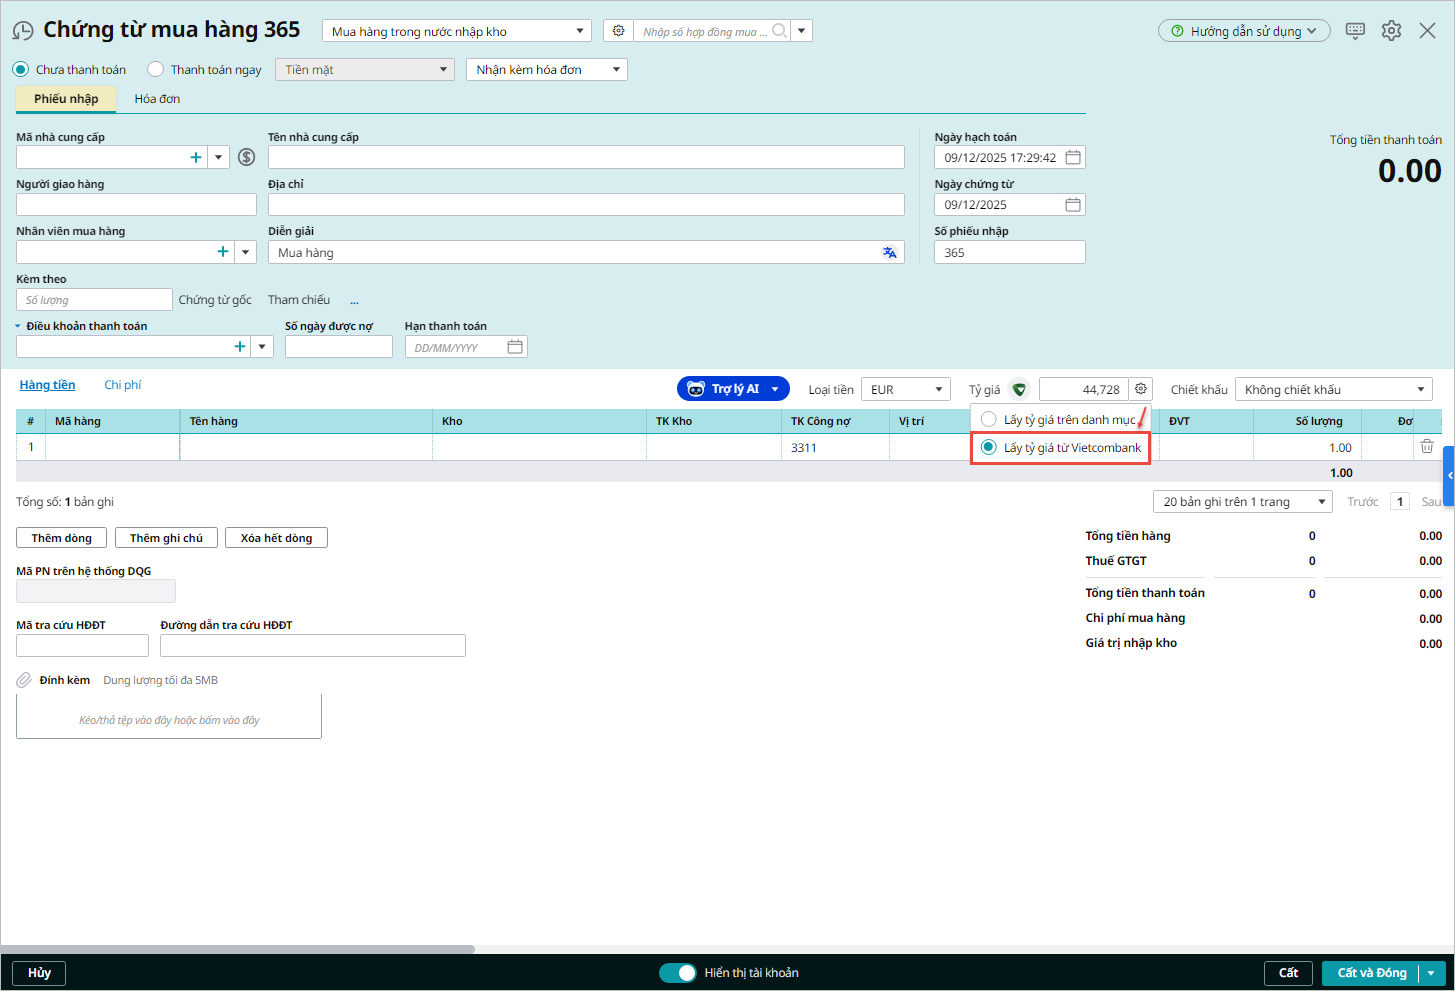This screenshot has width=1455, height=991.
Task: Toggle Hiển thị tài khoản switch
Action: (x=677, y=973)
